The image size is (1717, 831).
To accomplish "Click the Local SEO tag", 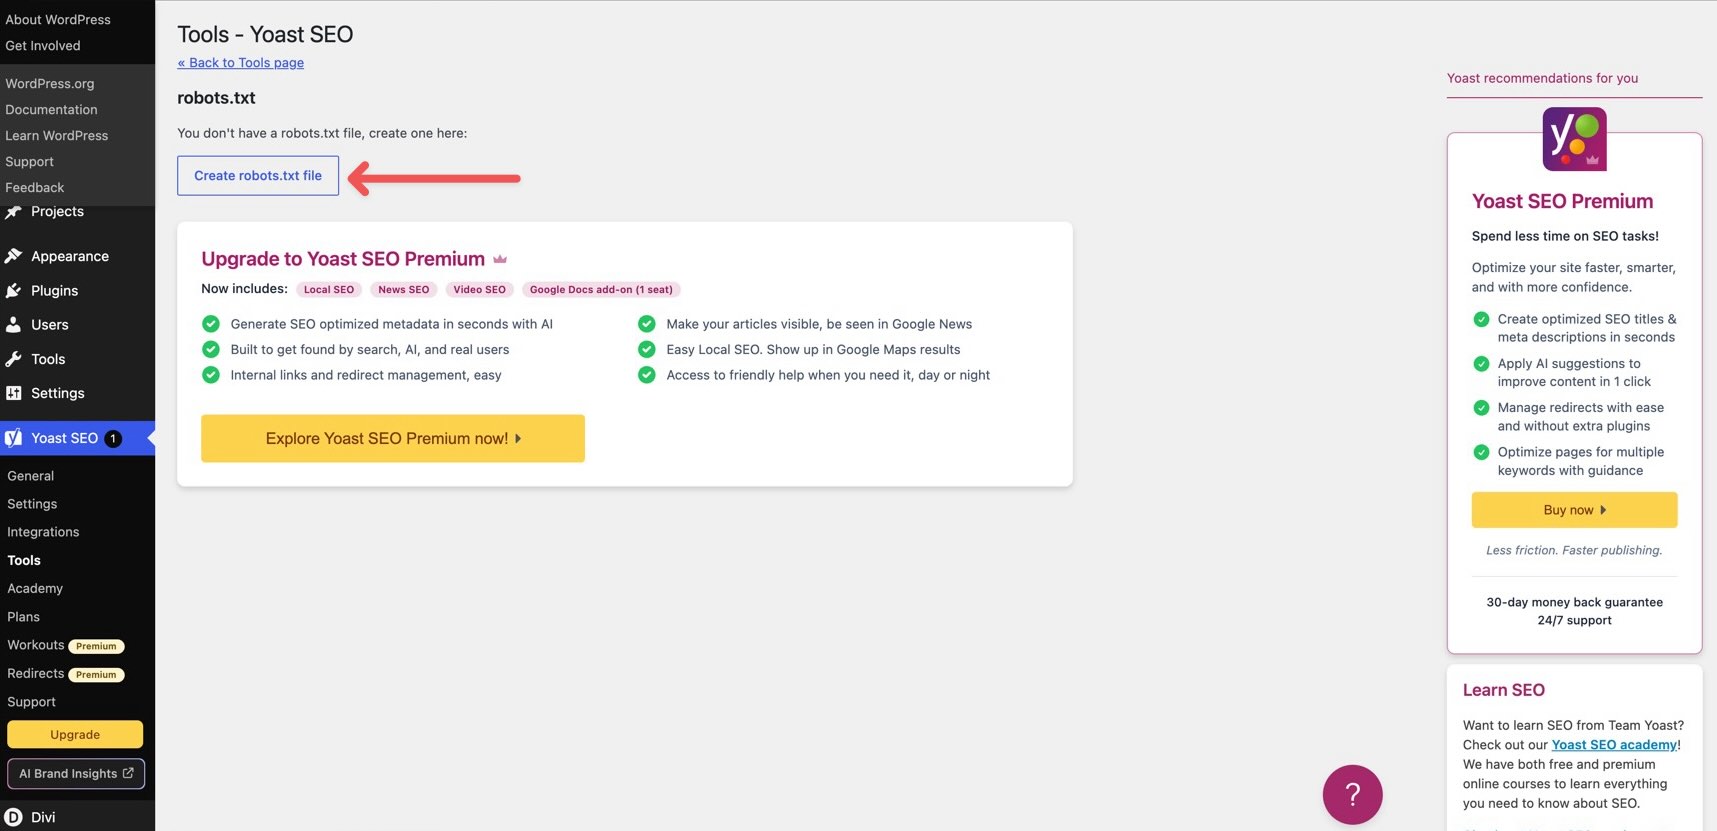I will point(329,289).
